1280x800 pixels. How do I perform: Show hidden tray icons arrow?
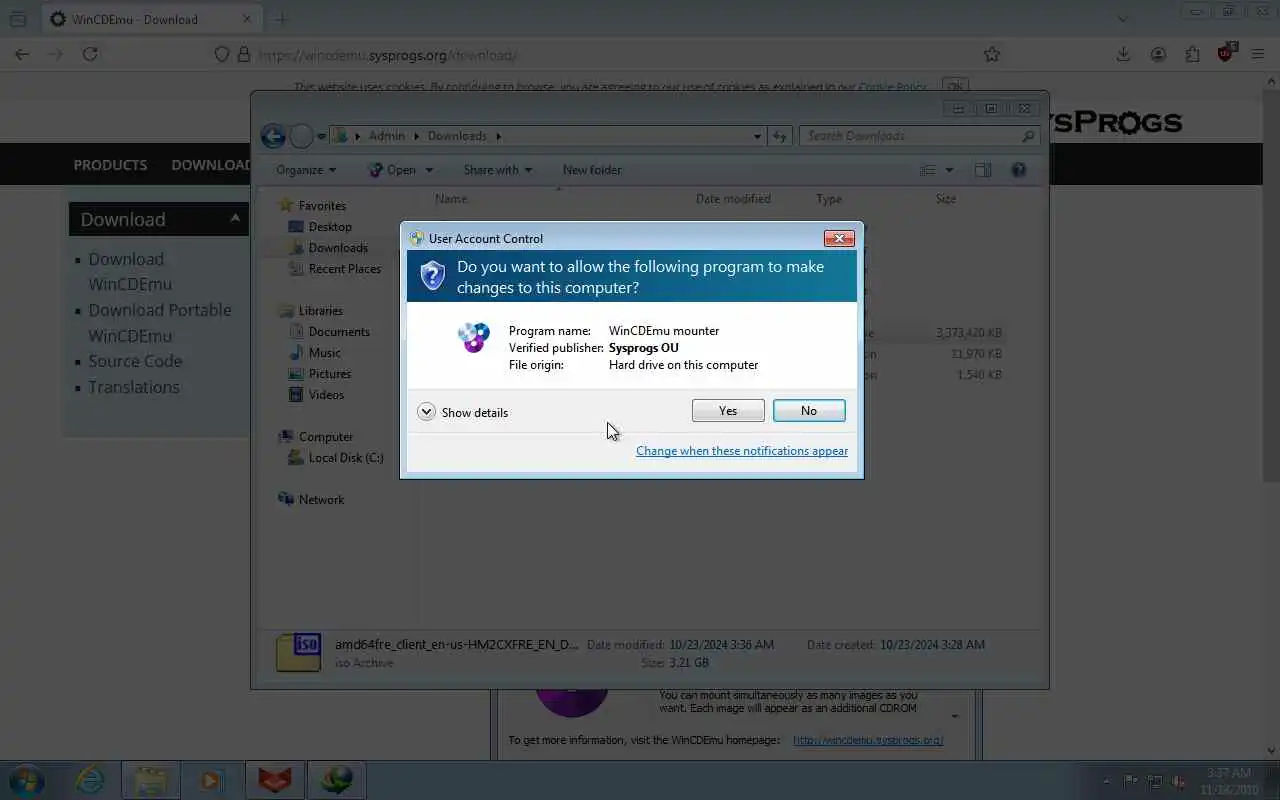(1105, 781)
